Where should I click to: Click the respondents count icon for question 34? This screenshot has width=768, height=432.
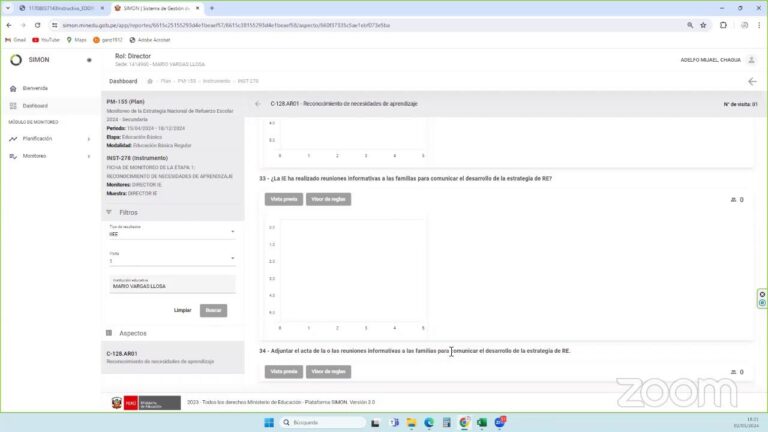tap(733, 372)
